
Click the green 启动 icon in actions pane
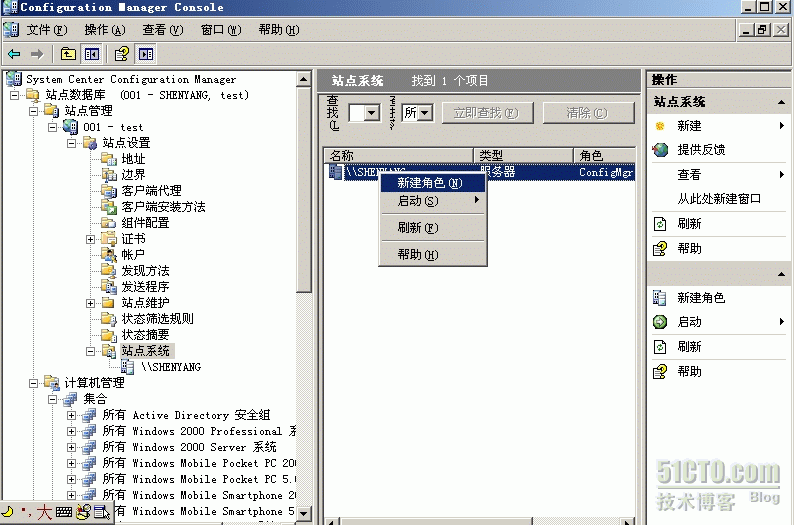click(x=660, y=322)
